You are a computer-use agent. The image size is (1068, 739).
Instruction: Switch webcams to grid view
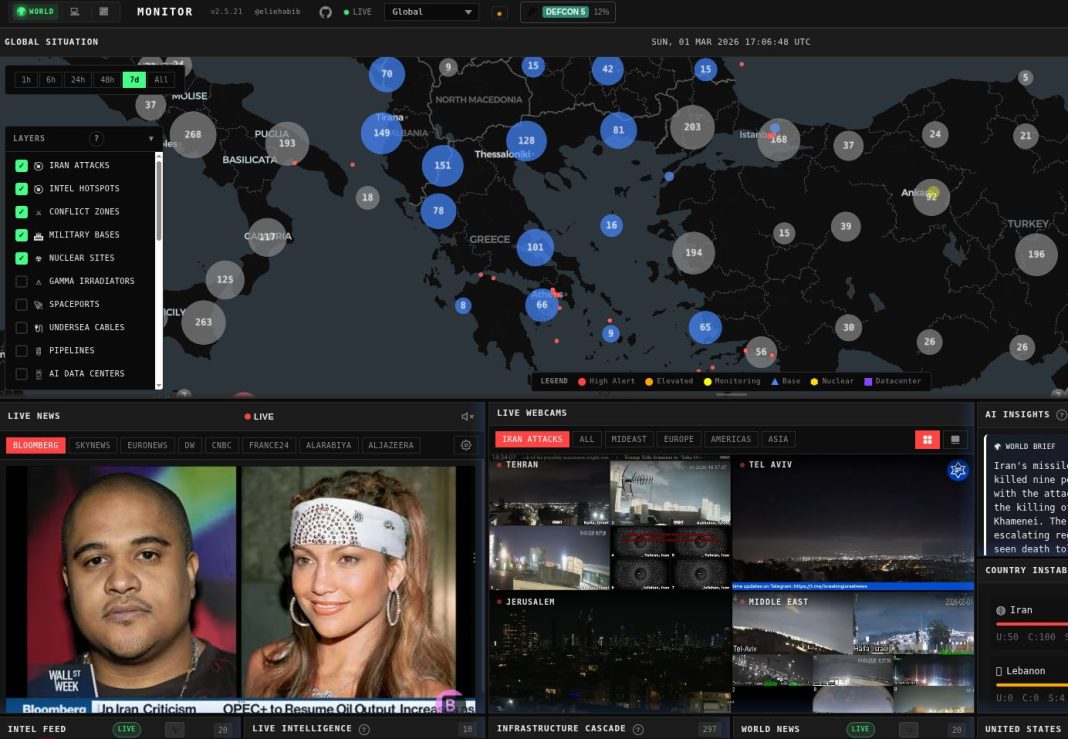coord(927,438)
